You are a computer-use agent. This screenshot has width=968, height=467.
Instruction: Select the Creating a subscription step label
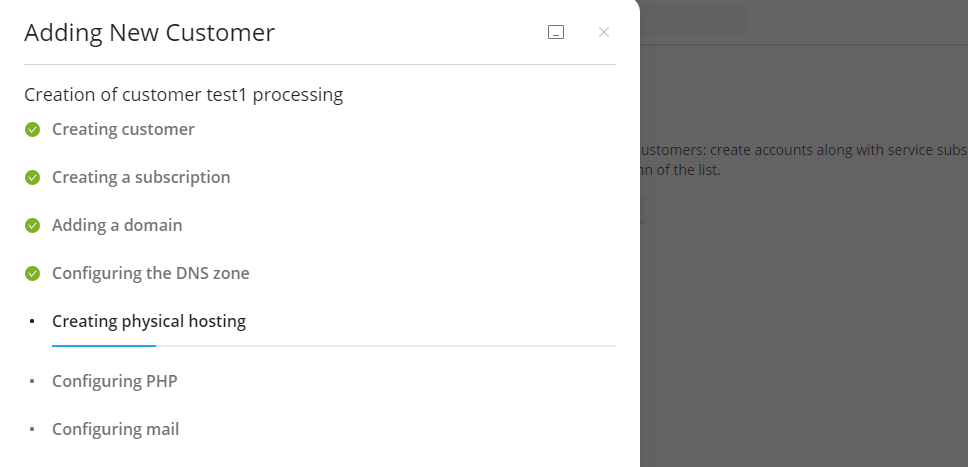pos(141,177)
